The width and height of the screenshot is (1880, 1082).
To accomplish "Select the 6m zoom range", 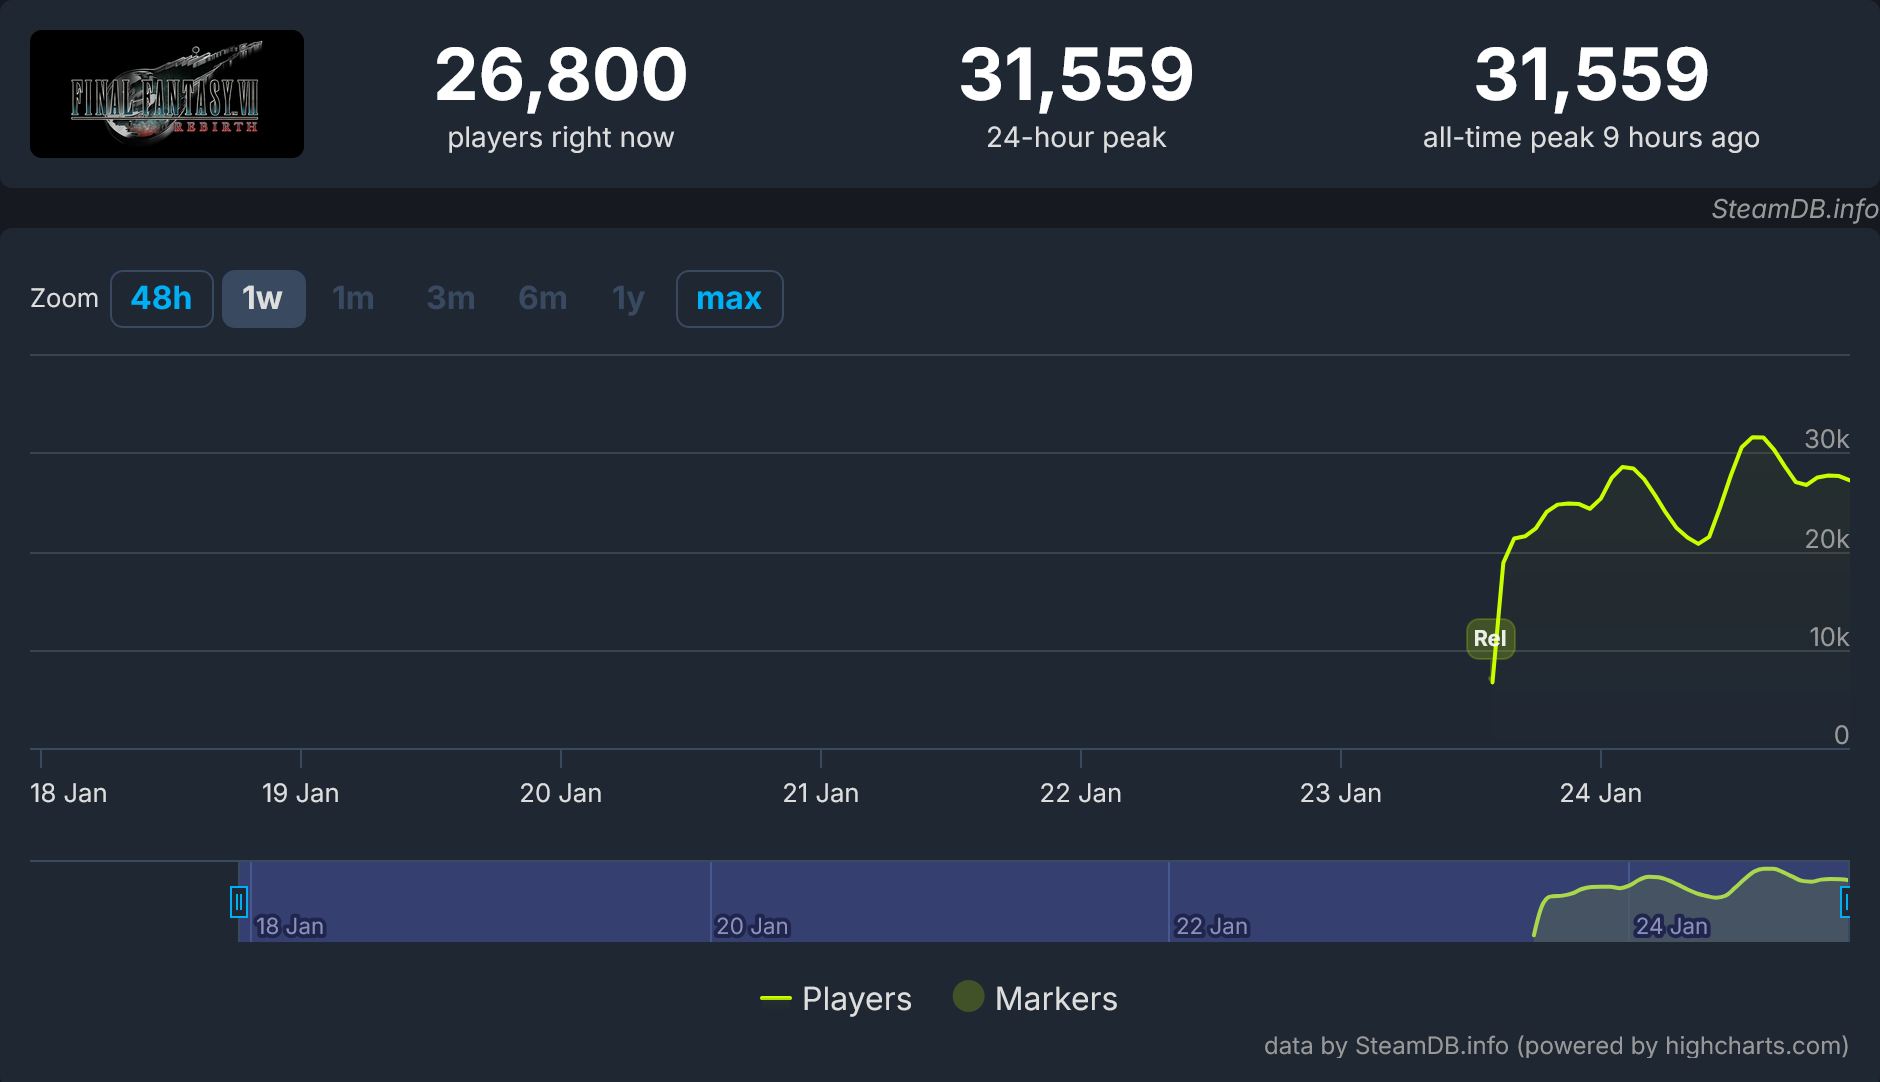I will coord(543,298).
